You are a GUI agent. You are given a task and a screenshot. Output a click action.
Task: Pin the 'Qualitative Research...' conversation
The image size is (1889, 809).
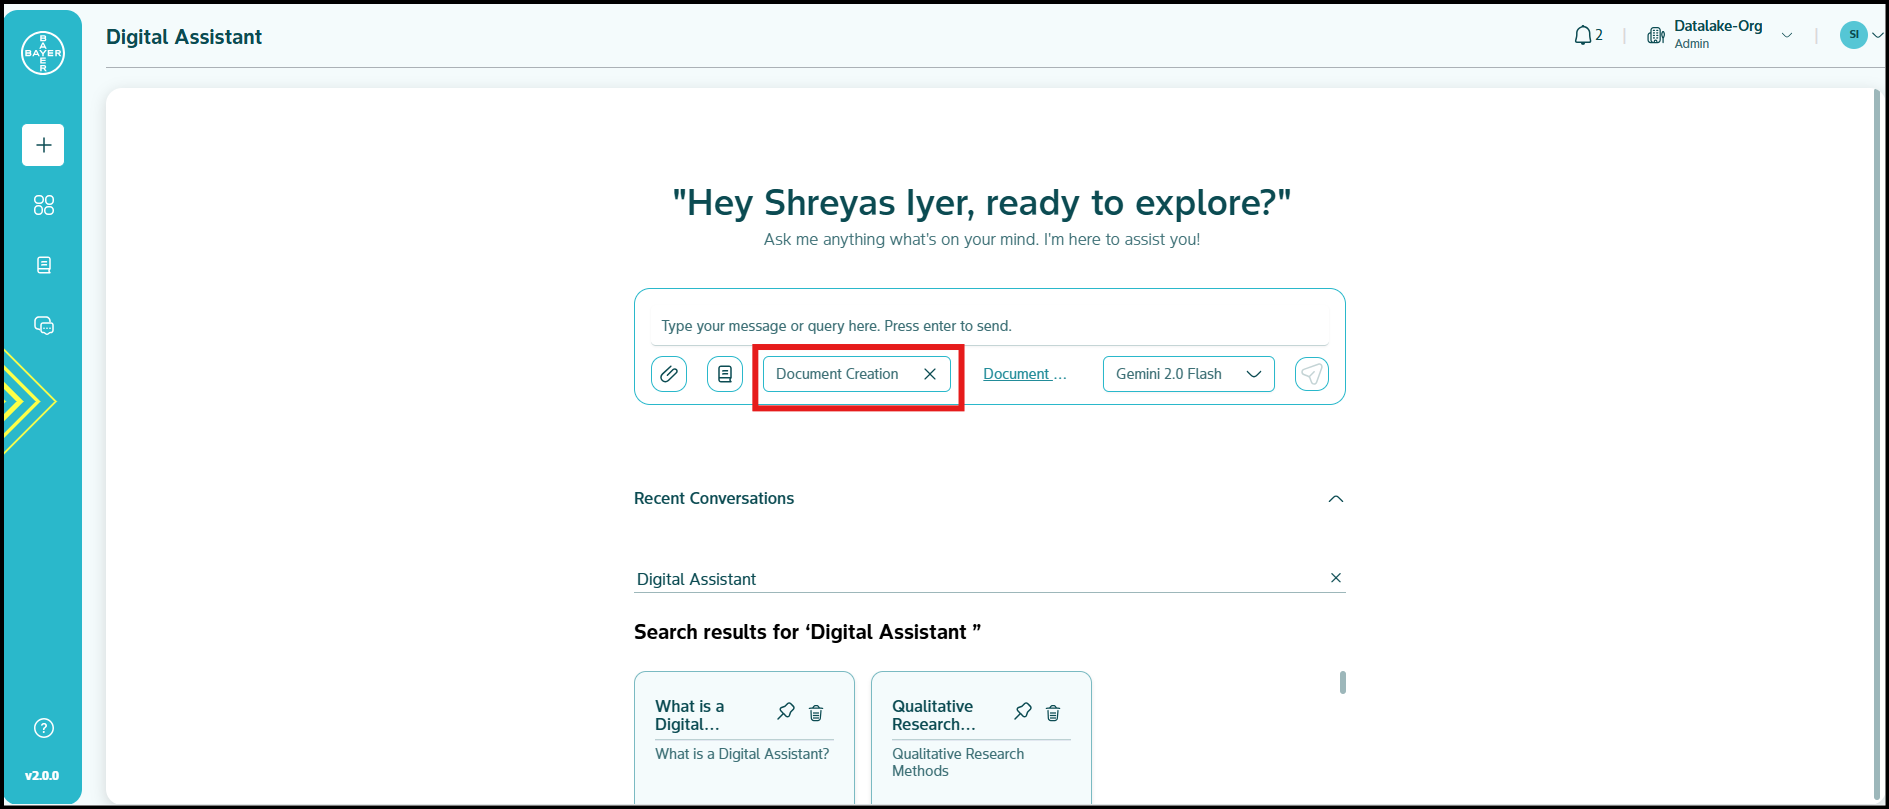(1023, 712)
